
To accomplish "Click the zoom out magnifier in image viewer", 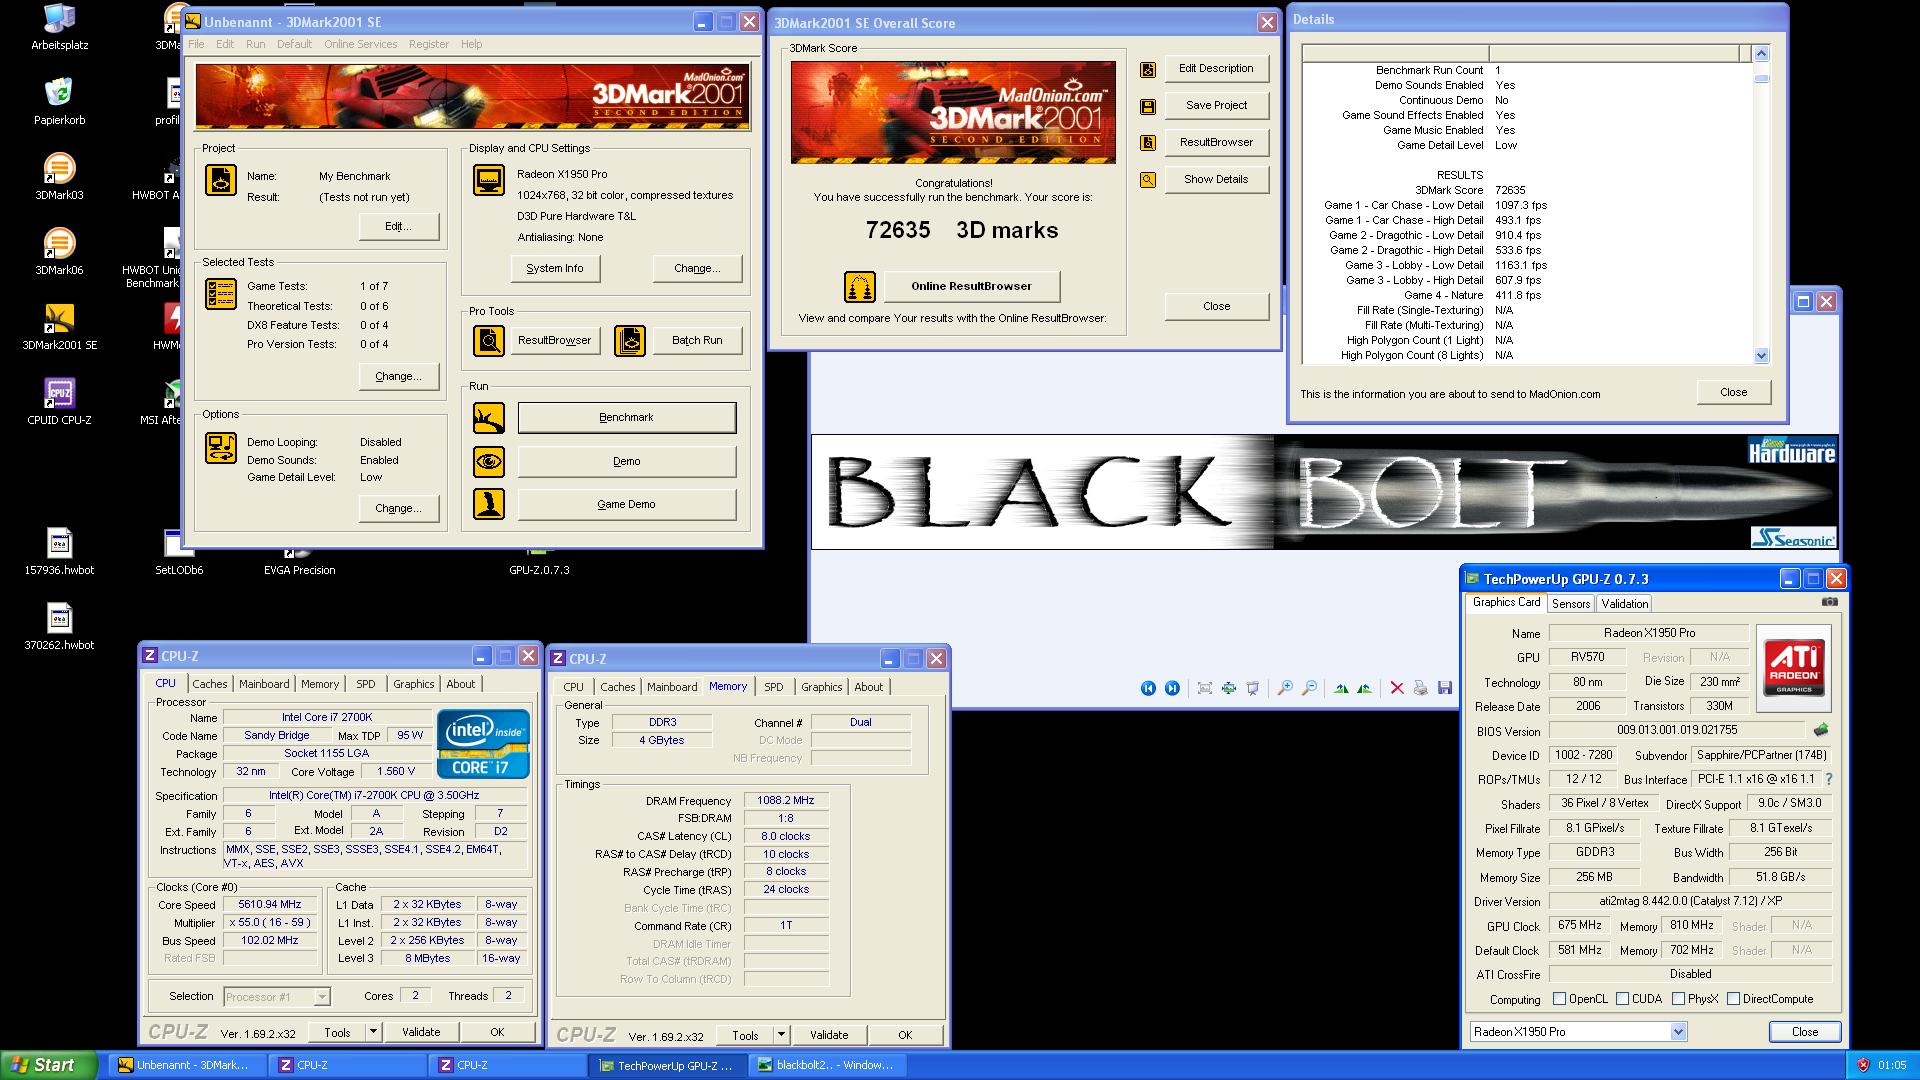I will 1309,688.
